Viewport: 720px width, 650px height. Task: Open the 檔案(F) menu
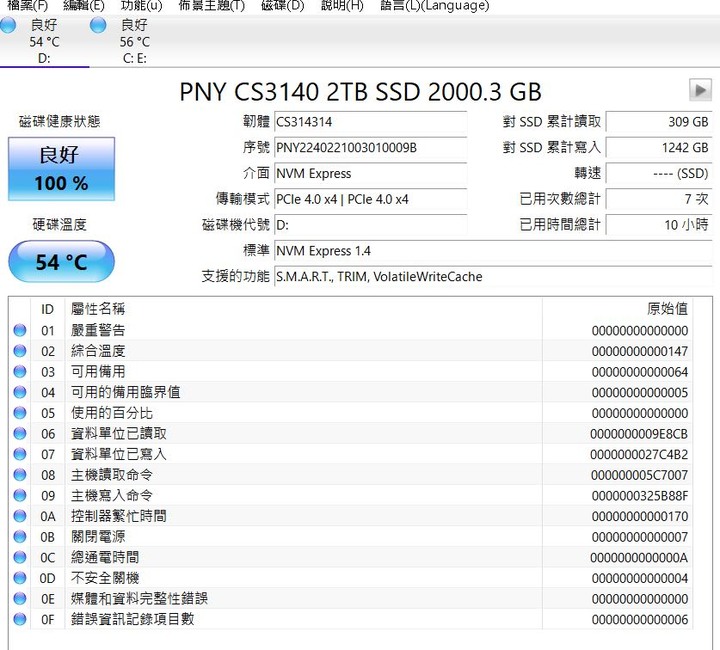(x=28, y=6)
